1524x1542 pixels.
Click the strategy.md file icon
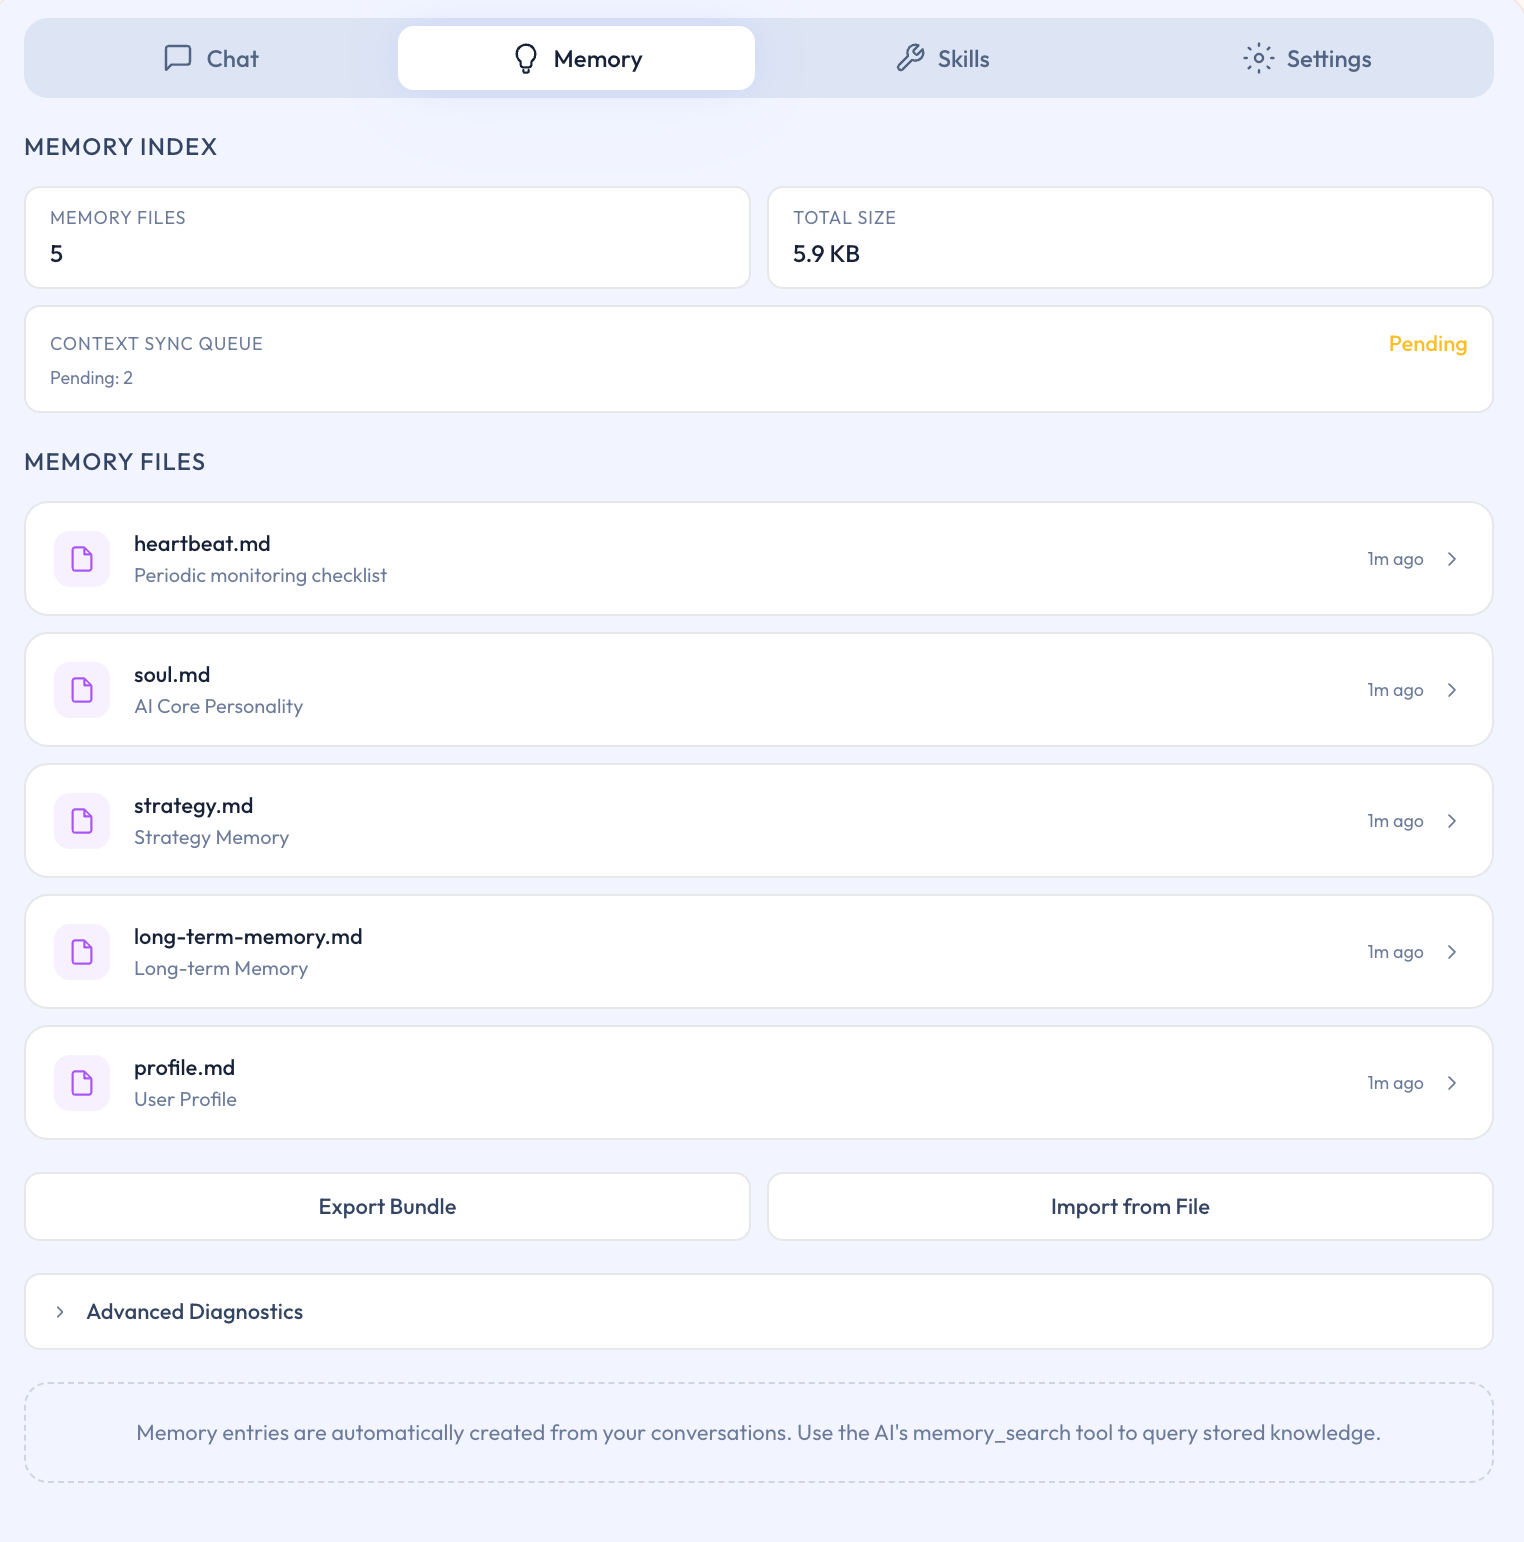(82, 821)
